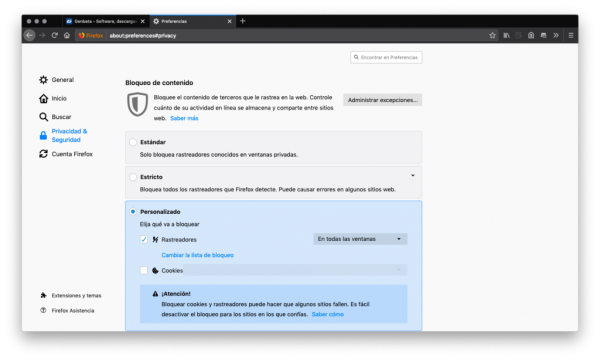Close the Preferencias tab

[230, 21]
